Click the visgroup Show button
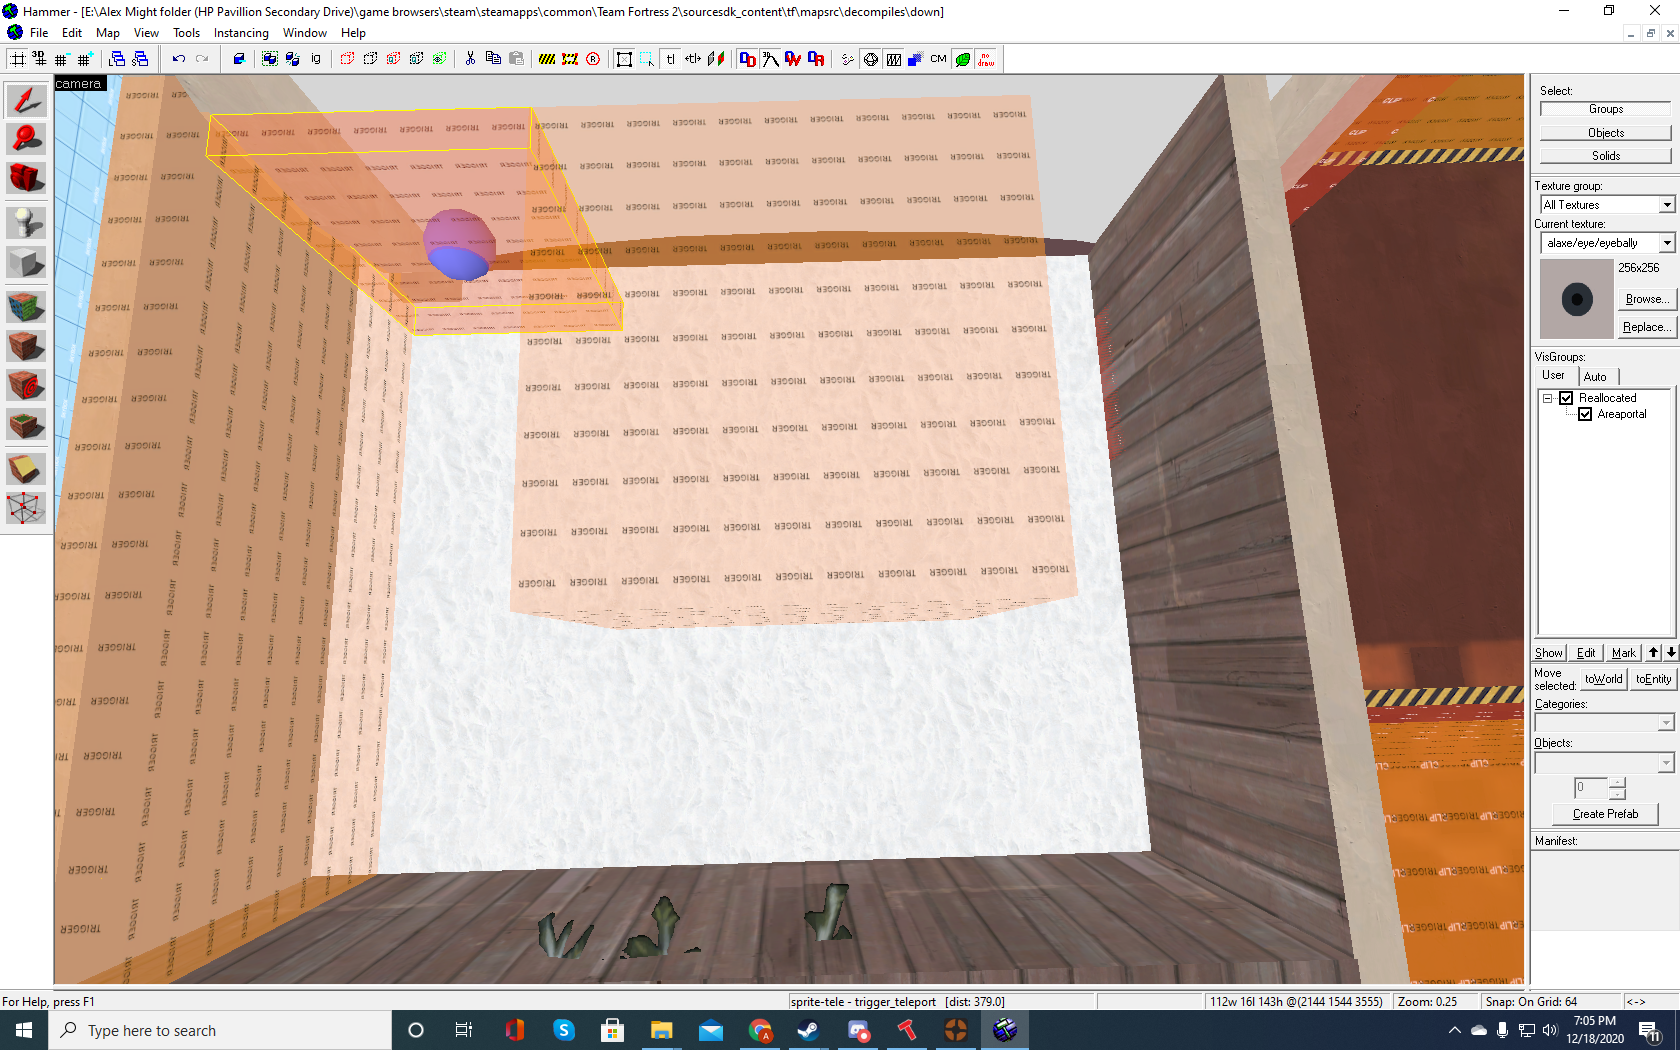1680x1050 pixels. click(x=1549, y=653)
